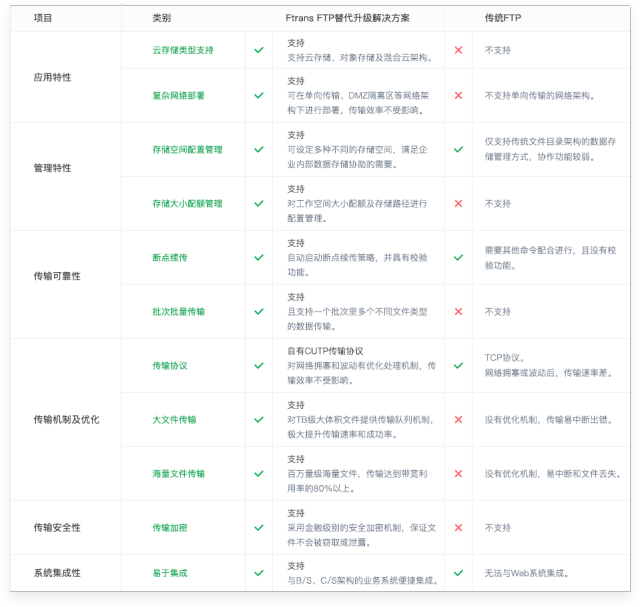Click red X in 海量文件传输 row

(458, 474)
